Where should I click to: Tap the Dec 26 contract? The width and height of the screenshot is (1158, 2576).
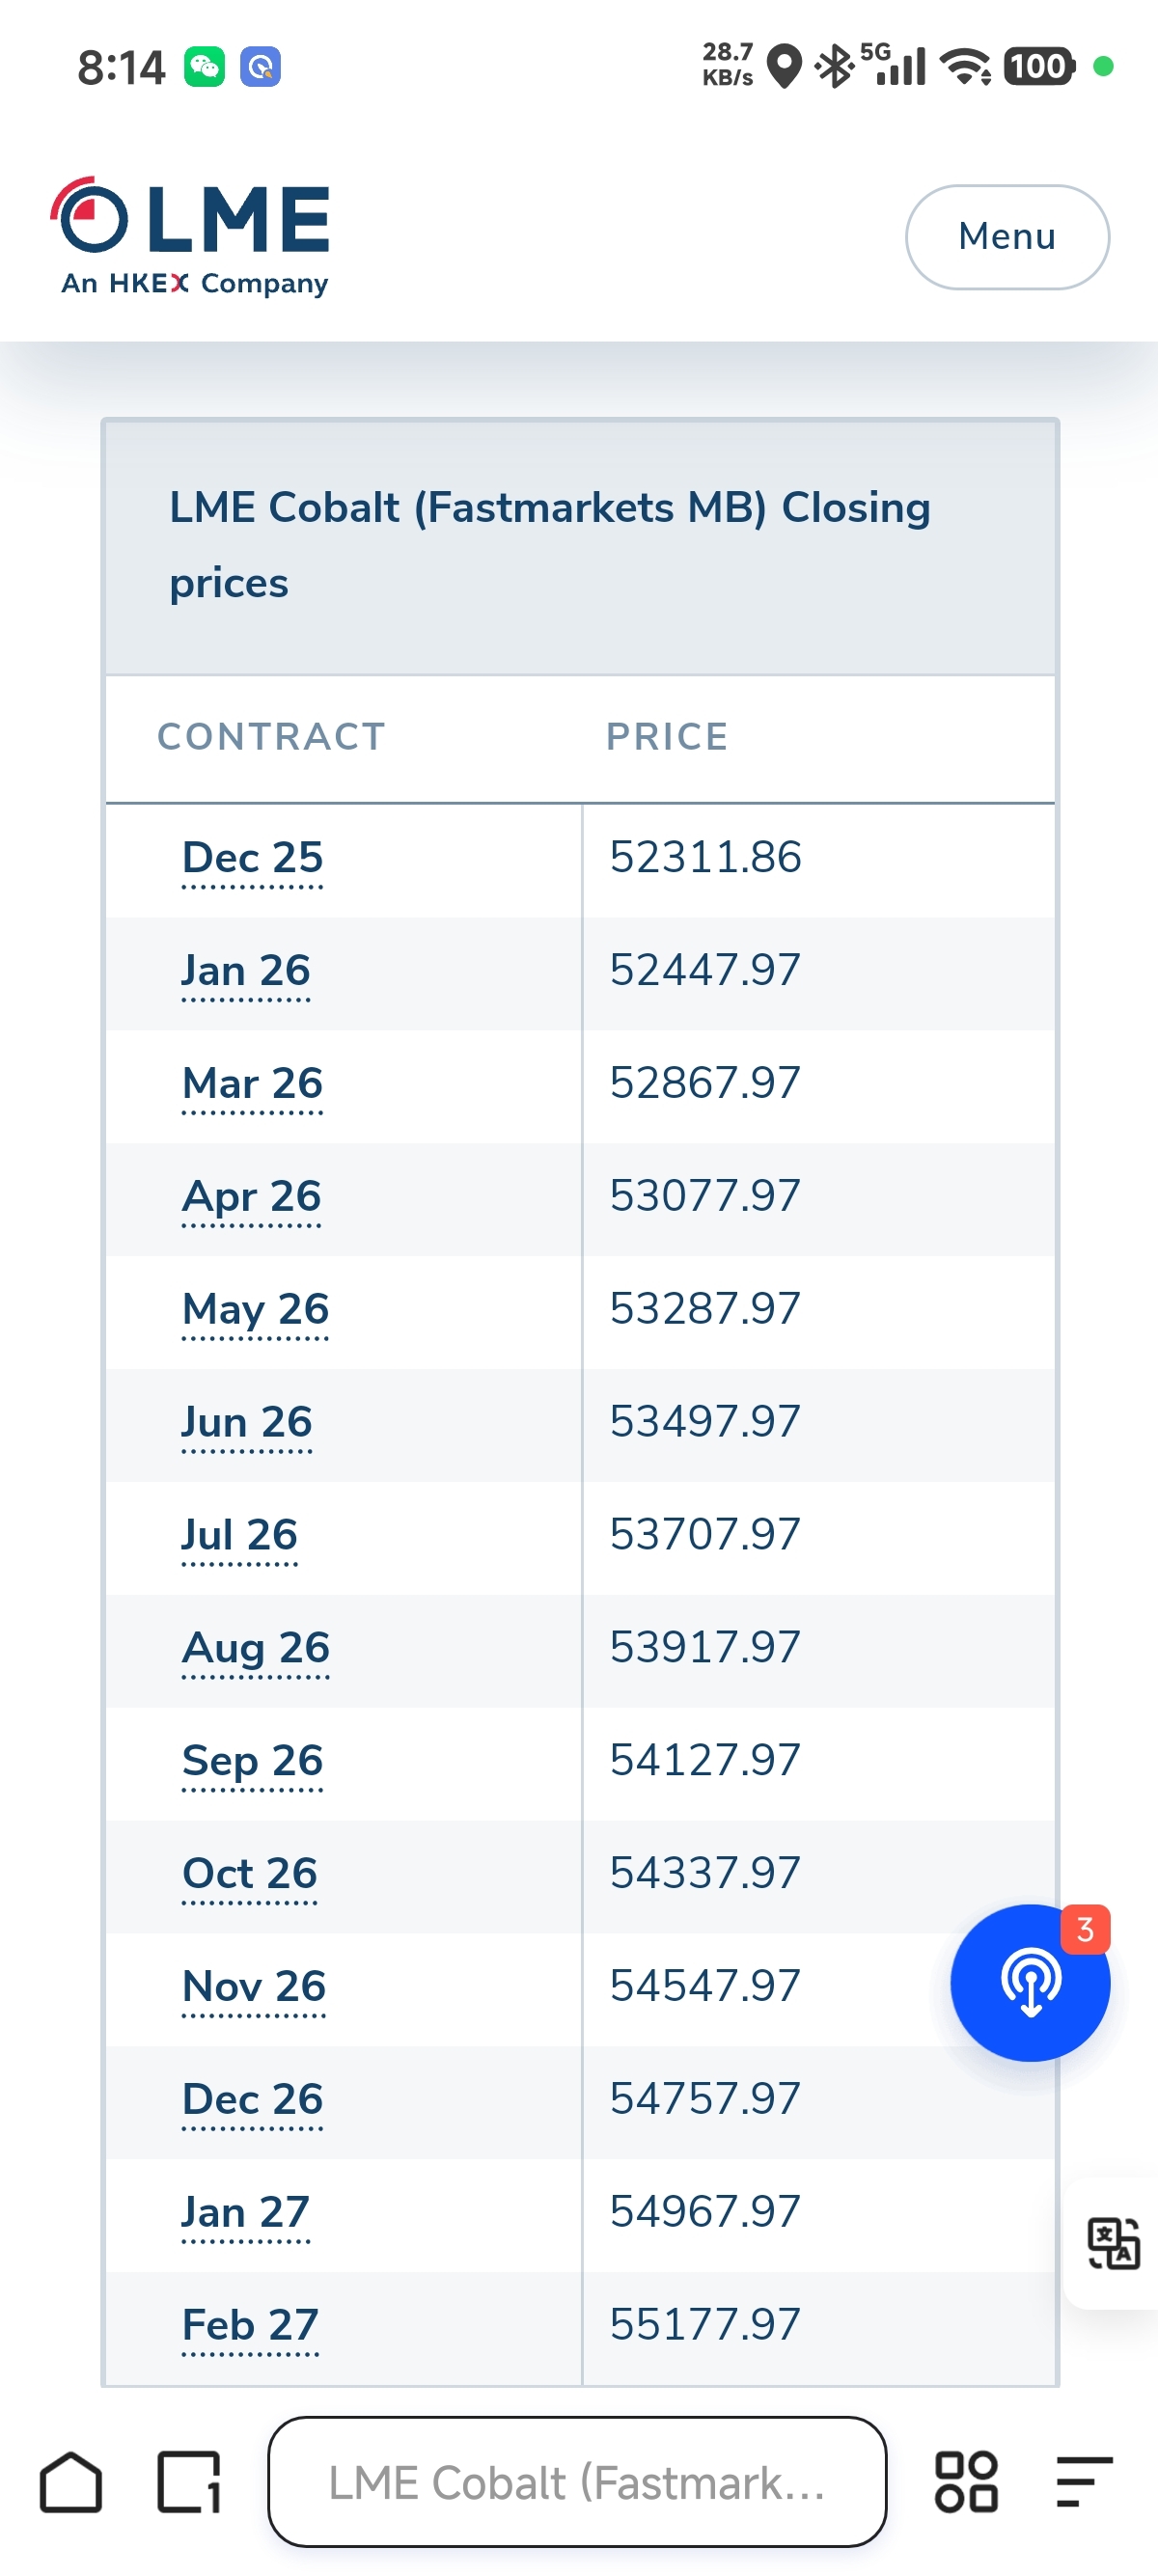pyautogui.click(x=252, y=2099)
